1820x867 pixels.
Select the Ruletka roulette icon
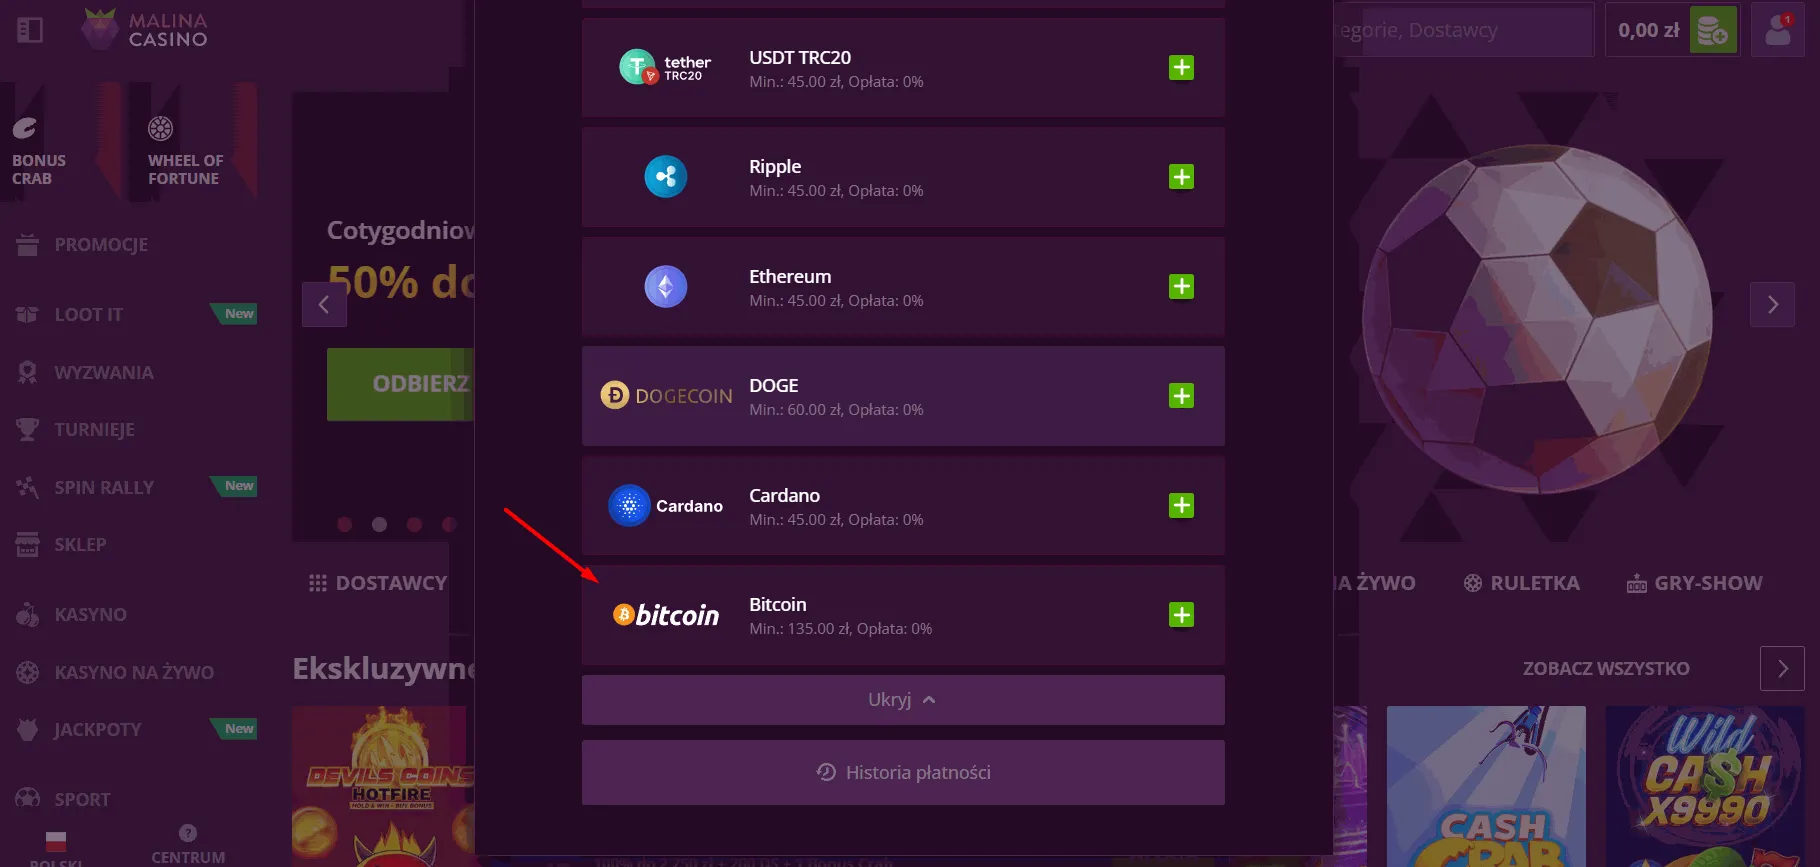click(1471, 582)
